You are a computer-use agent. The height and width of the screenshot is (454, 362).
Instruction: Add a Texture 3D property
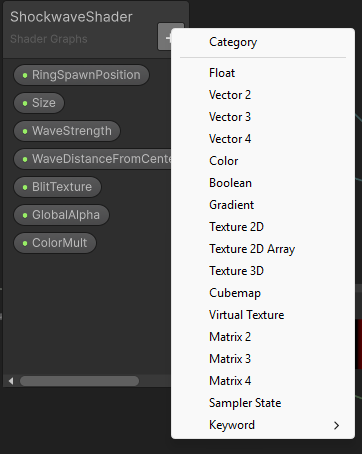pos(263,271)
